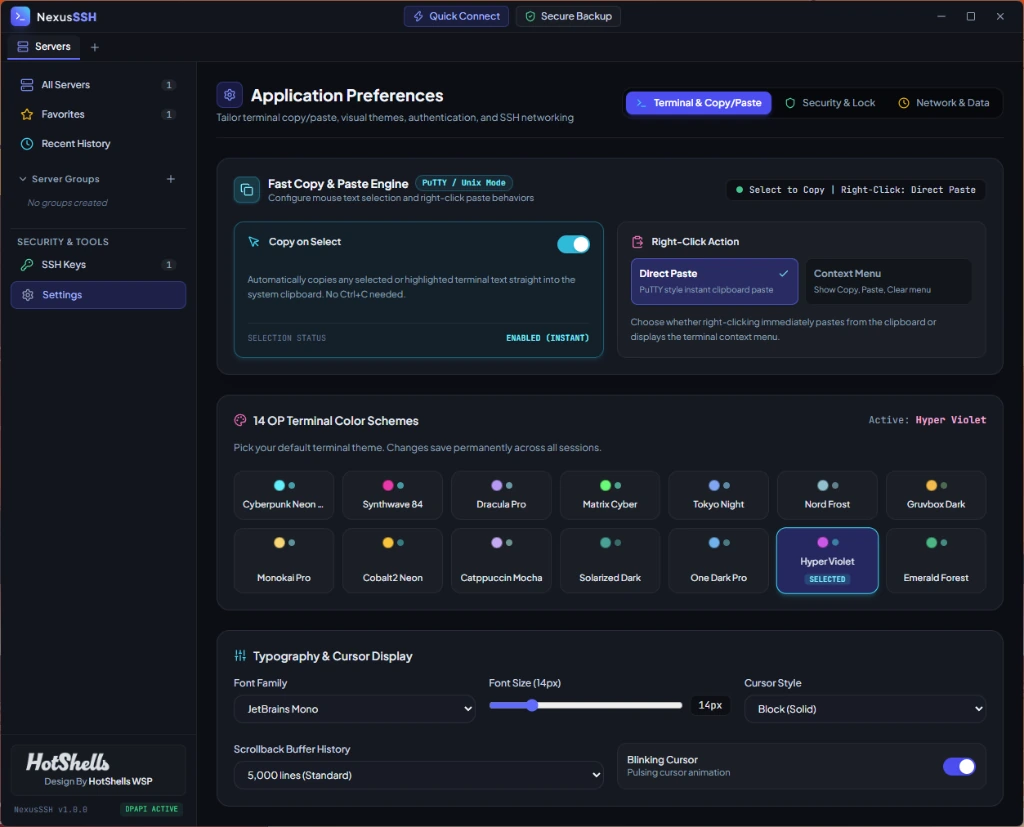Image resolution: width=1024 pixels, height=827 pixels.
Task: Select the Context Menu right-click option
Action: click(888, 282)
